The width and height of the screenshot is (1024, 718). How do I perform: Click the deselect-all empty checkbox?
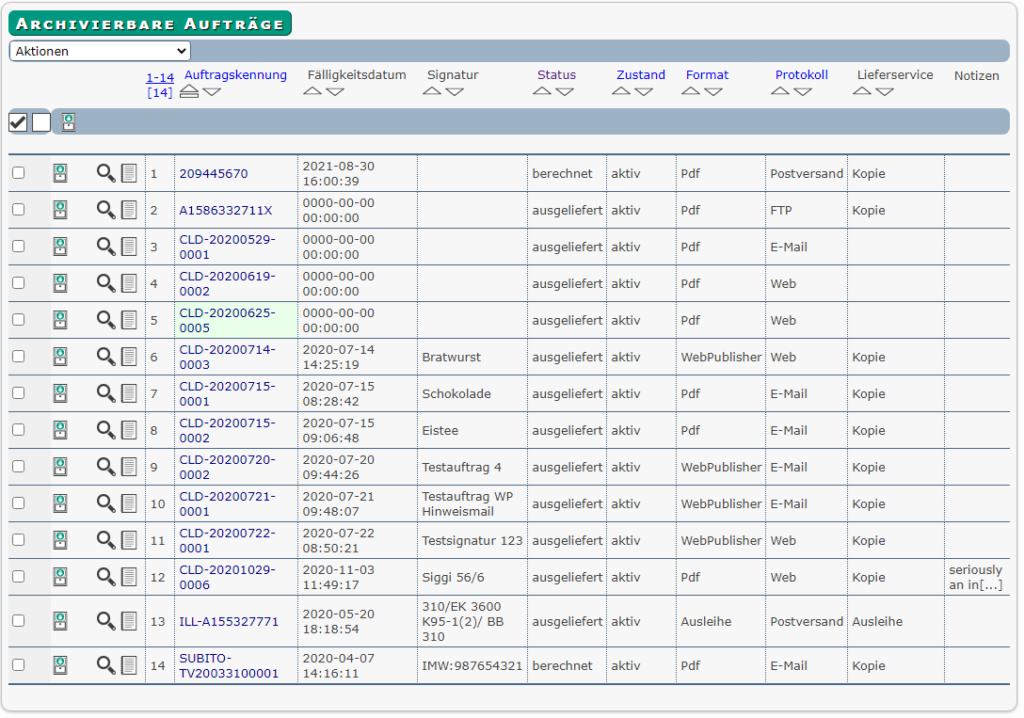41,122
